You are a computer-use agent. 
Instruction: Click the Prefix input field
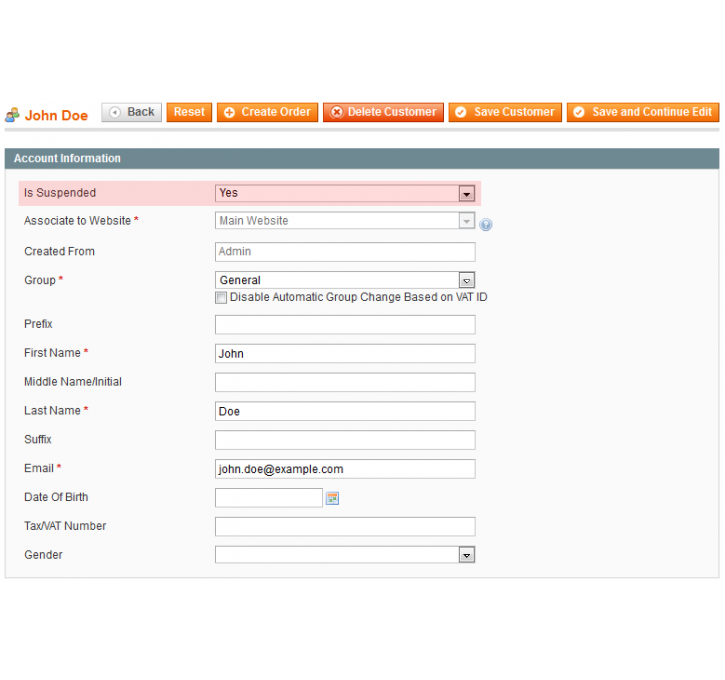click(x=345, y=324)
